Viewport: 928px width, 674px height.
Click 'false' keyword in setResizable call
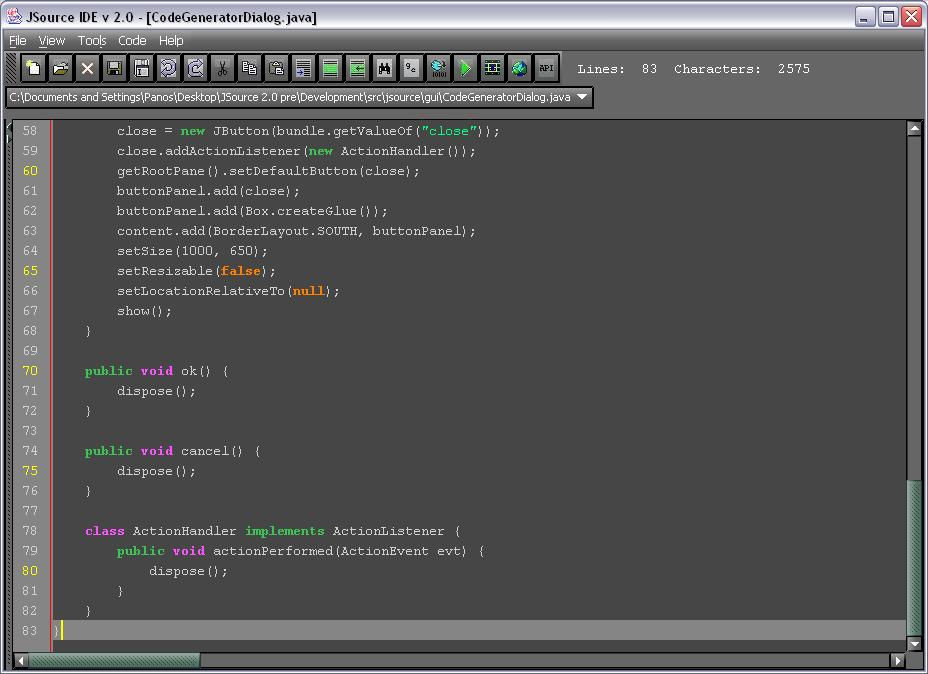tap(241, 270)
